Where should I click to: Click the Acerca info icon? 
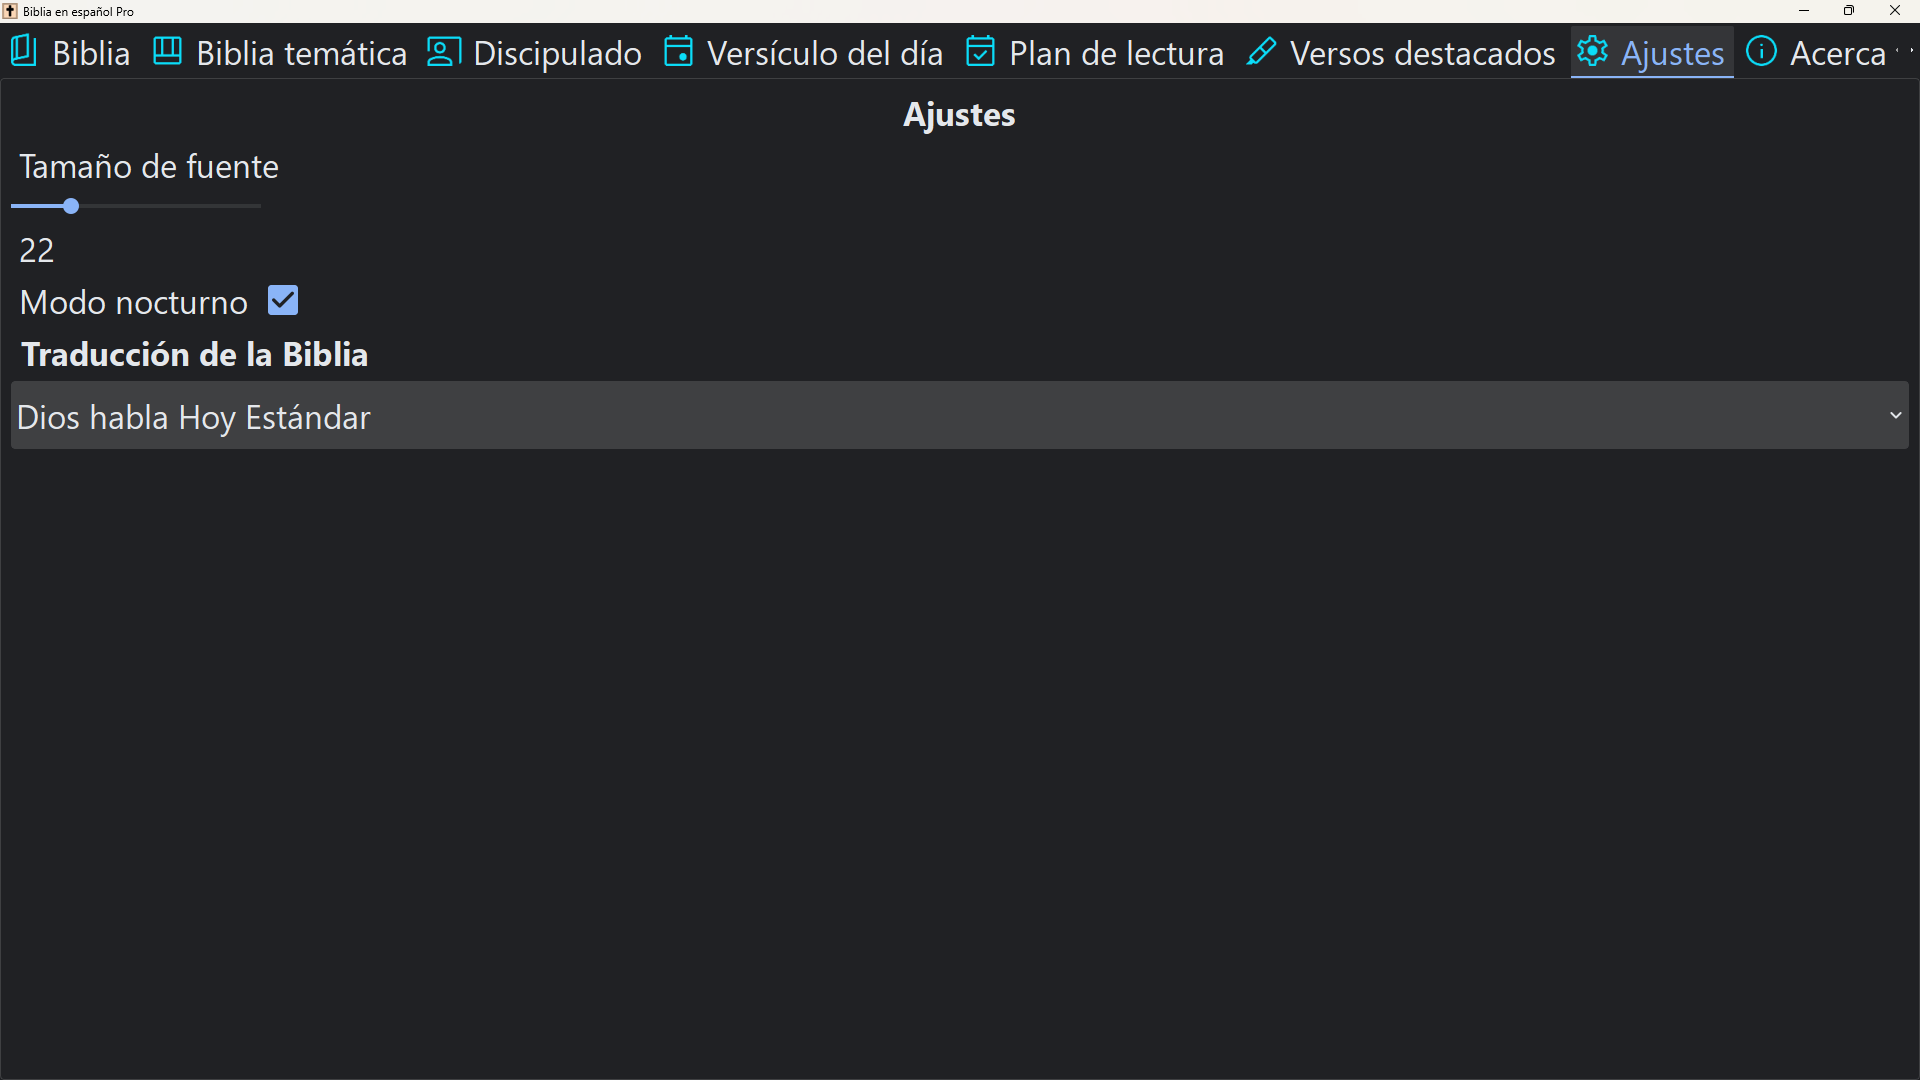click(x=1762, y=52)
